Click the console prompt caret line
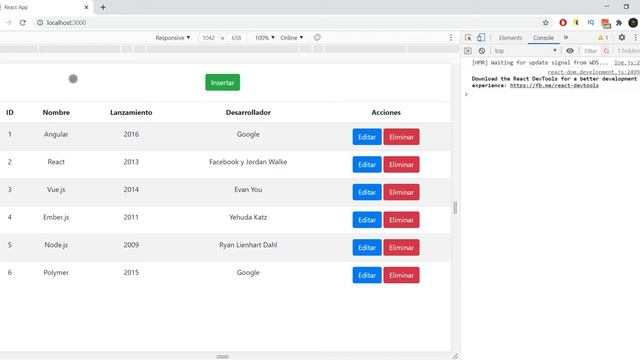 pos(550,94)
